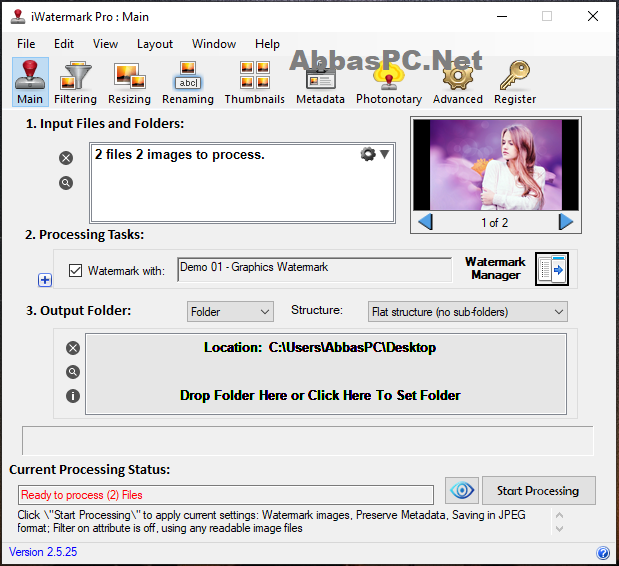This screenshot has width=619, height=566.
Task: Click the Start Processing button
Action: pos(539,490)
